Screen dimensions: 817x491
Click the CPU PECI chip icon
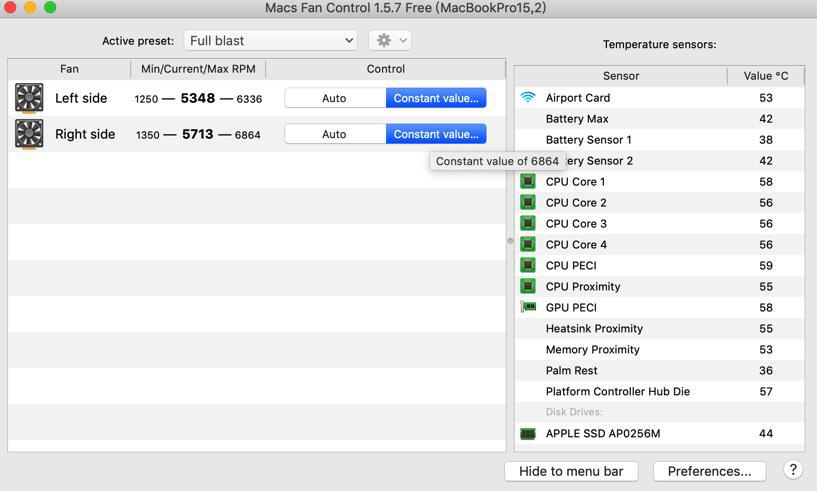pyautogui.click(x=528, y=265)
